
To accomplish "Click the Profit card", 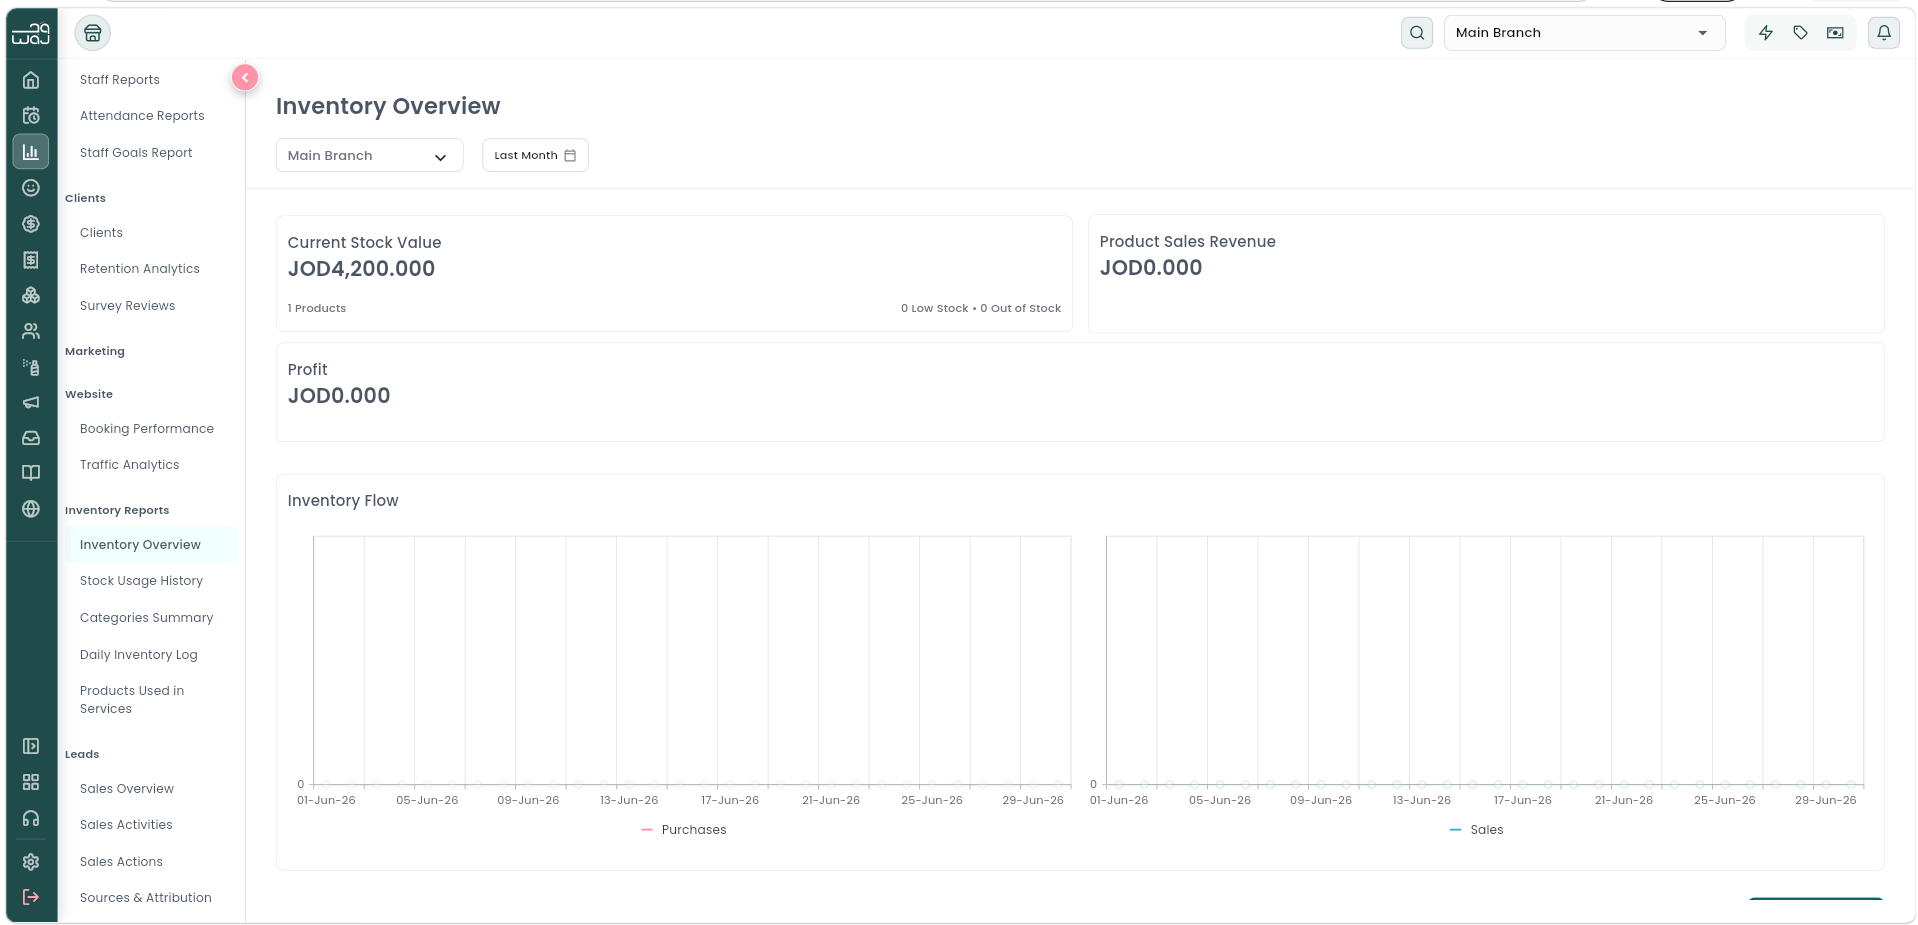I will tap(1080, 392).
